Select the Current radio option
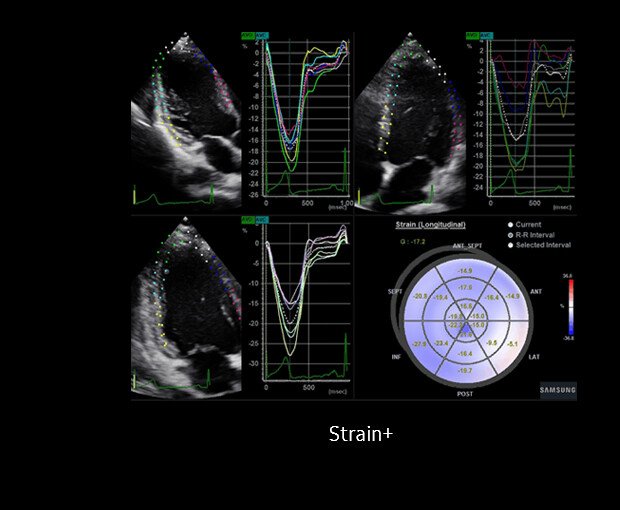 tap(510, 225)
